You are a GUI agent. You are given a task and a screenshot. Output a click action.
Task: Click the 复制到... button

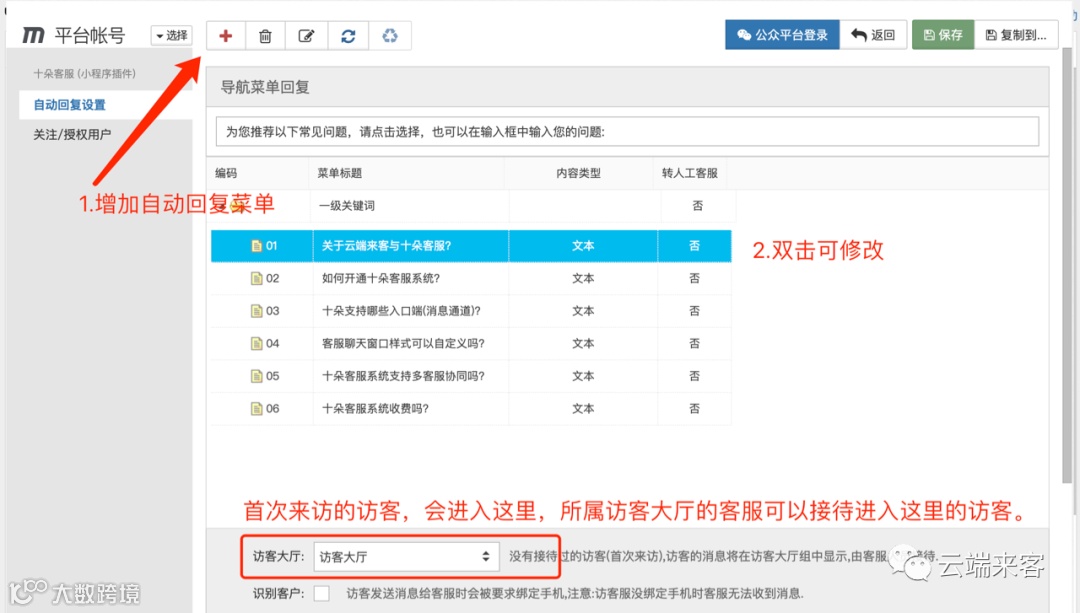[x=1017, y=34]
